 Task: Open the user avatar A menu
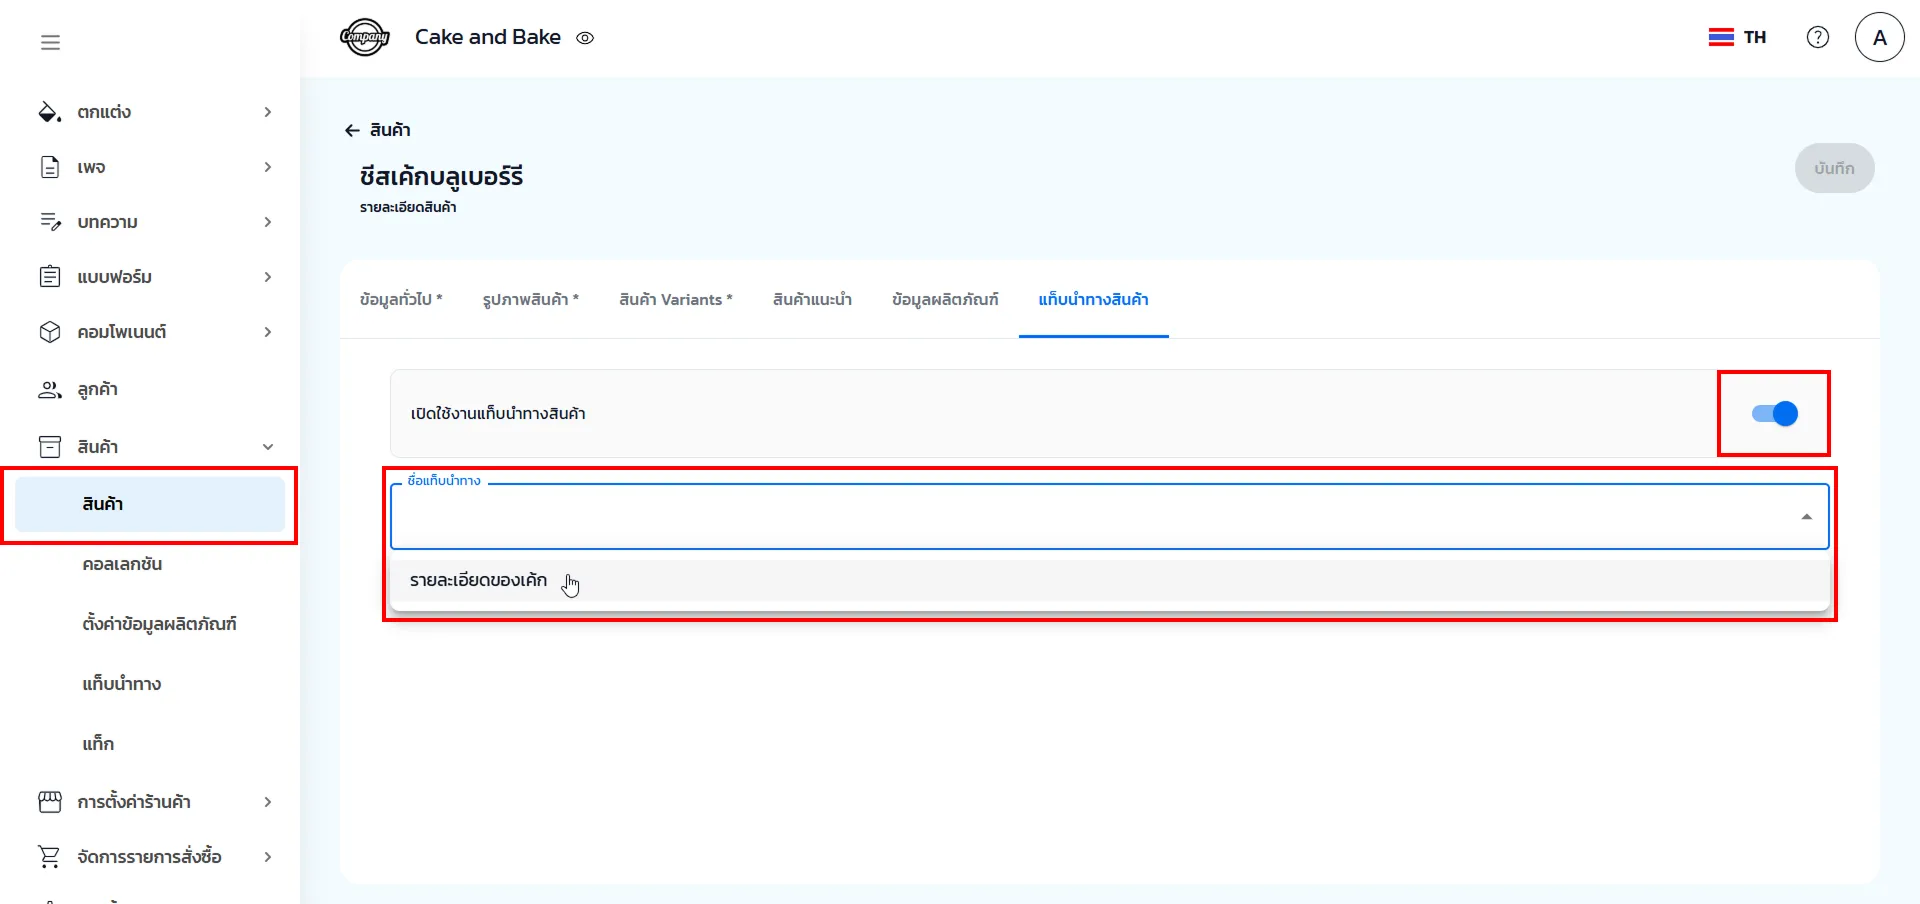(1879, 37)
